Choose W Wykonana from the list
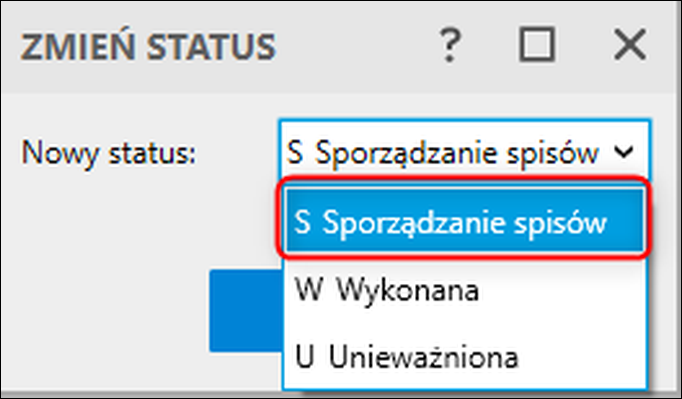The width and height of the screenshot is (682, 399). click(x=465, y=290)
